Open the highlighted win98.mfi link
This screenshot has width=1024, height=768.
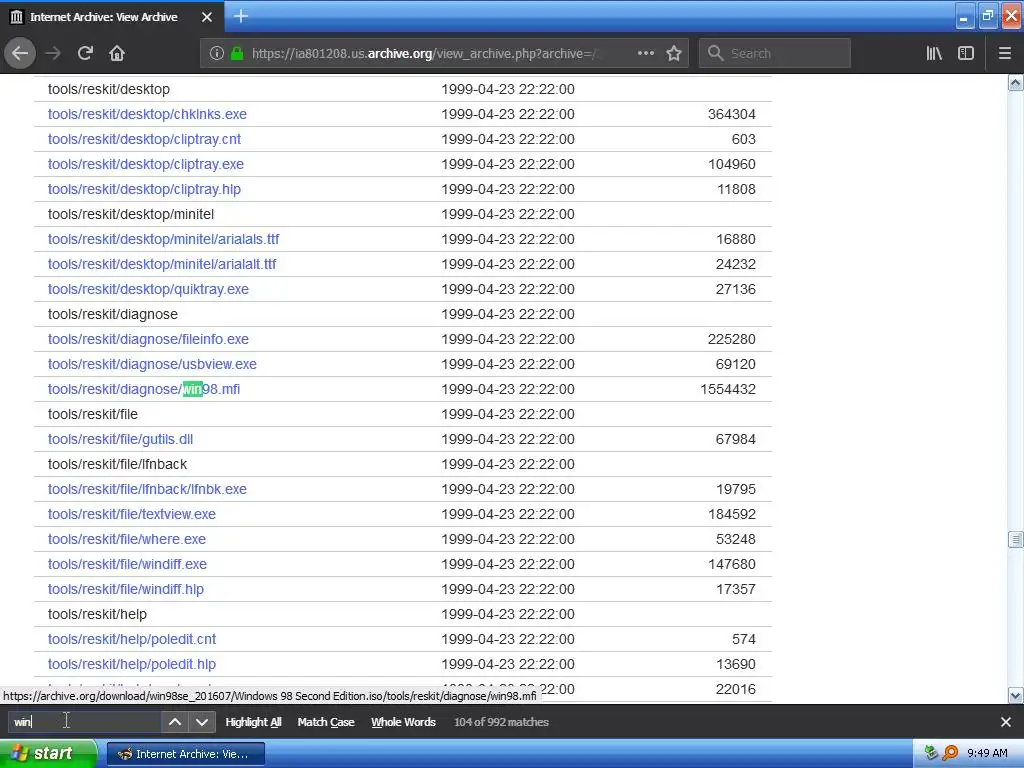[144, 389]
